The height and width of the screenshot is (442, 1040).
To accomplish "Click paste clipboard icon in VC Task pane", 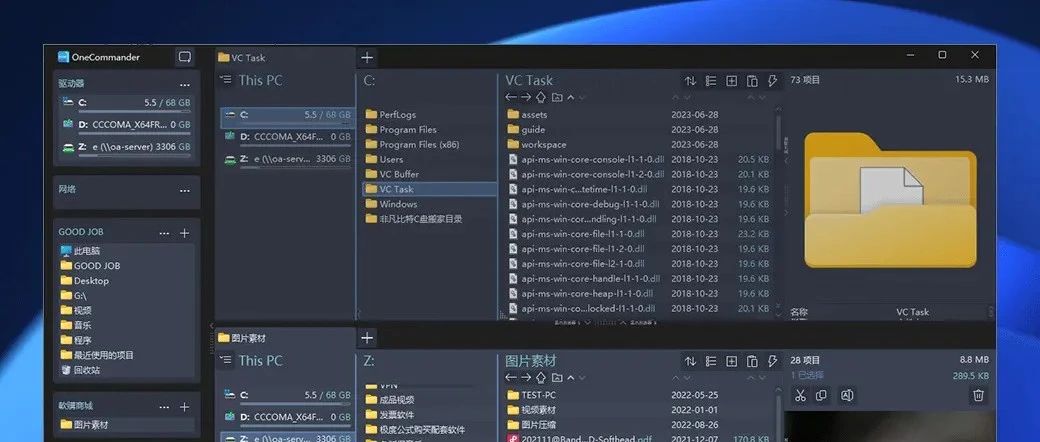I will tap(752, 81).
